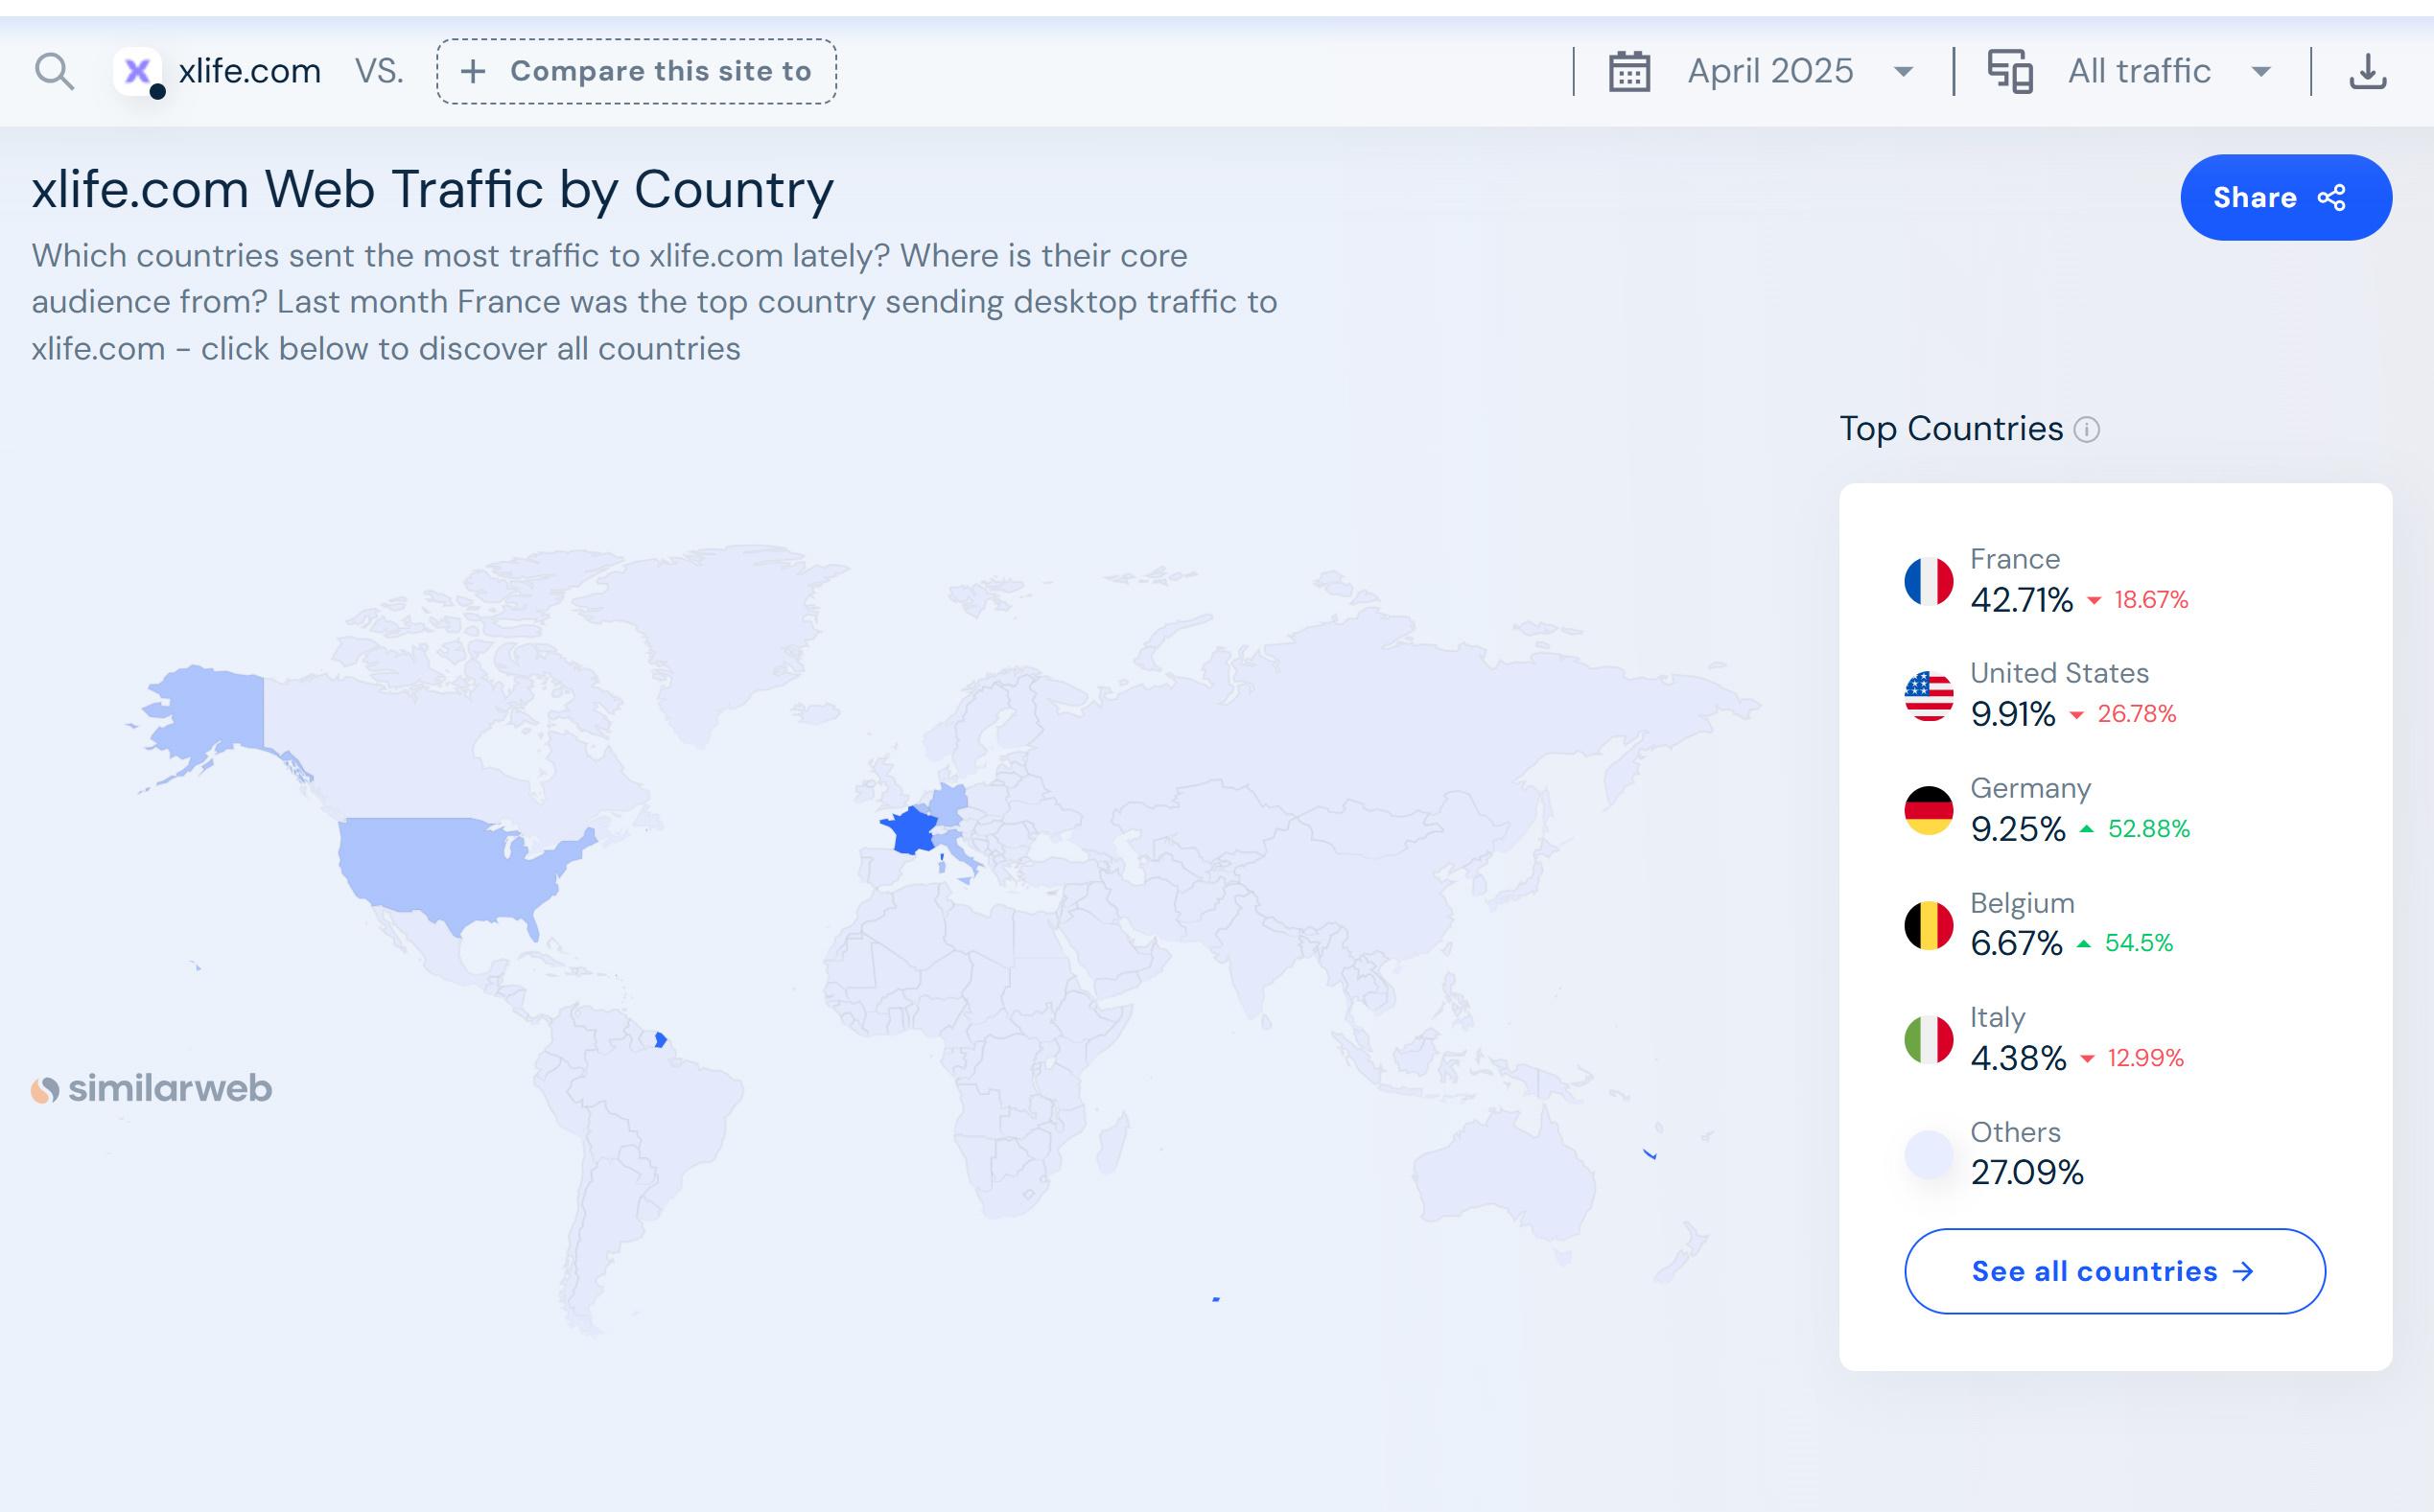This screenshot has width=2434, height=1512.
Task: Open See all countries link
Action: (2114, 1271)
